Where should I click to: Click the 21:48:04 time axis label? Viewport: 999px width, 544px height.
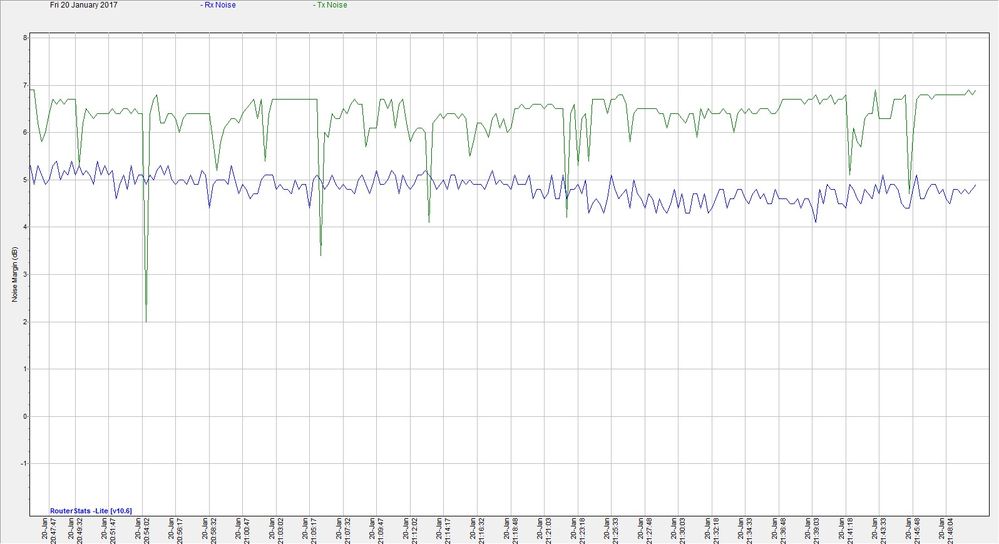(945, 530)
